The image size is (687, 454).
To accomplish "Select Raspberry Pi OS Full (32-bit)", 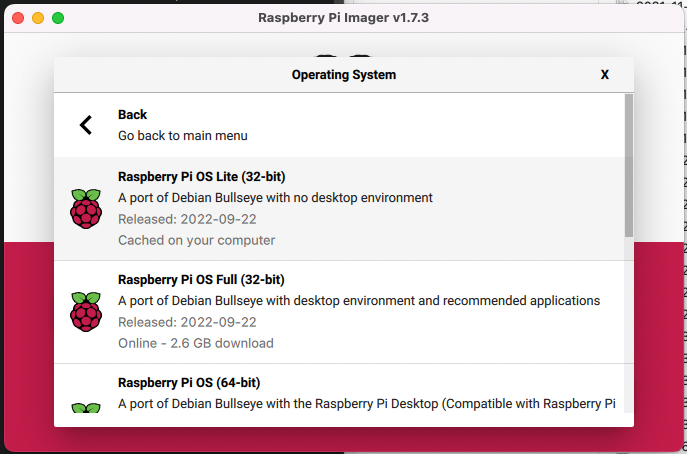I will click(340, 312).
